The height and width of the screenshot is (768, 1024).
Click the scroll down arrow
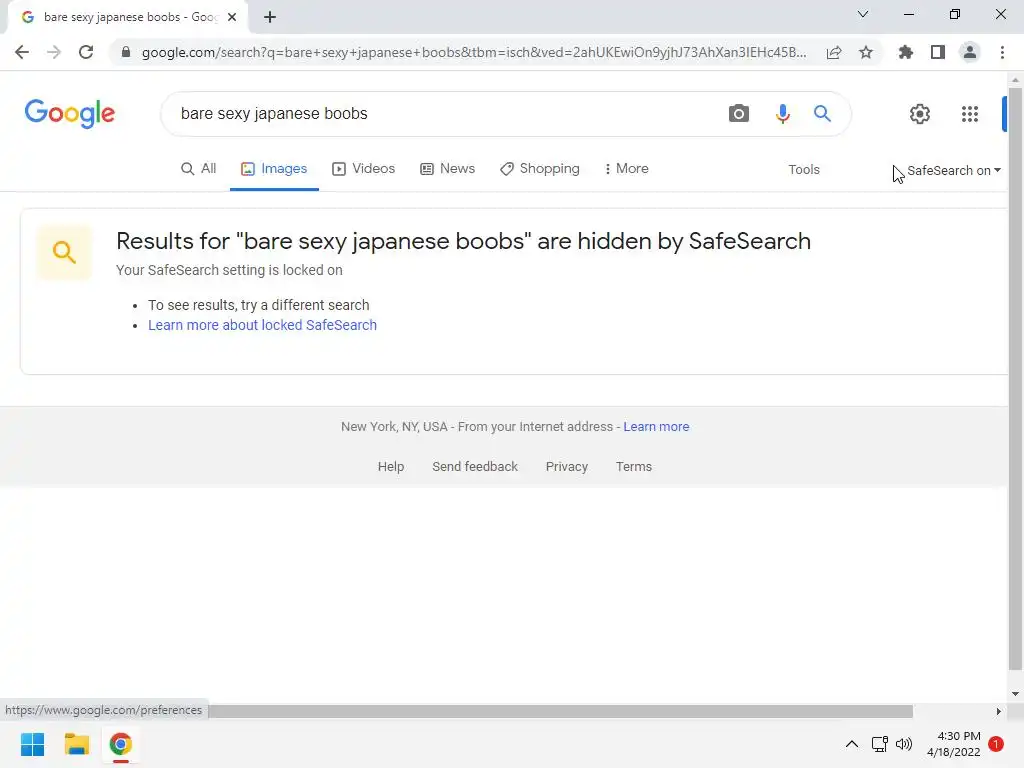1015,694
